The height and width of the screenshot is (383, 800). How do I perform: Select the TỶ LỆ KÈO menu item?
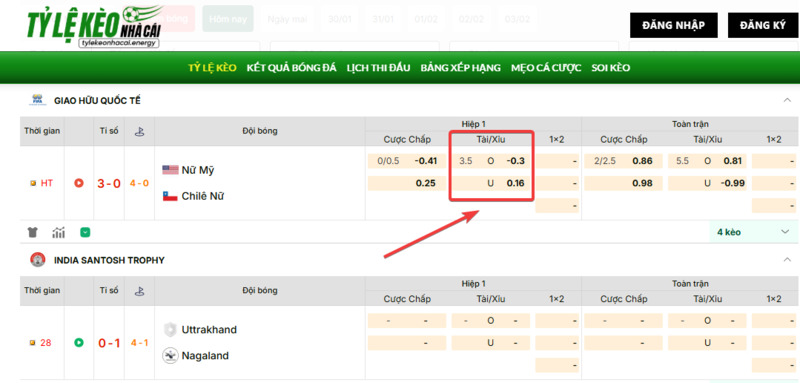212,68
